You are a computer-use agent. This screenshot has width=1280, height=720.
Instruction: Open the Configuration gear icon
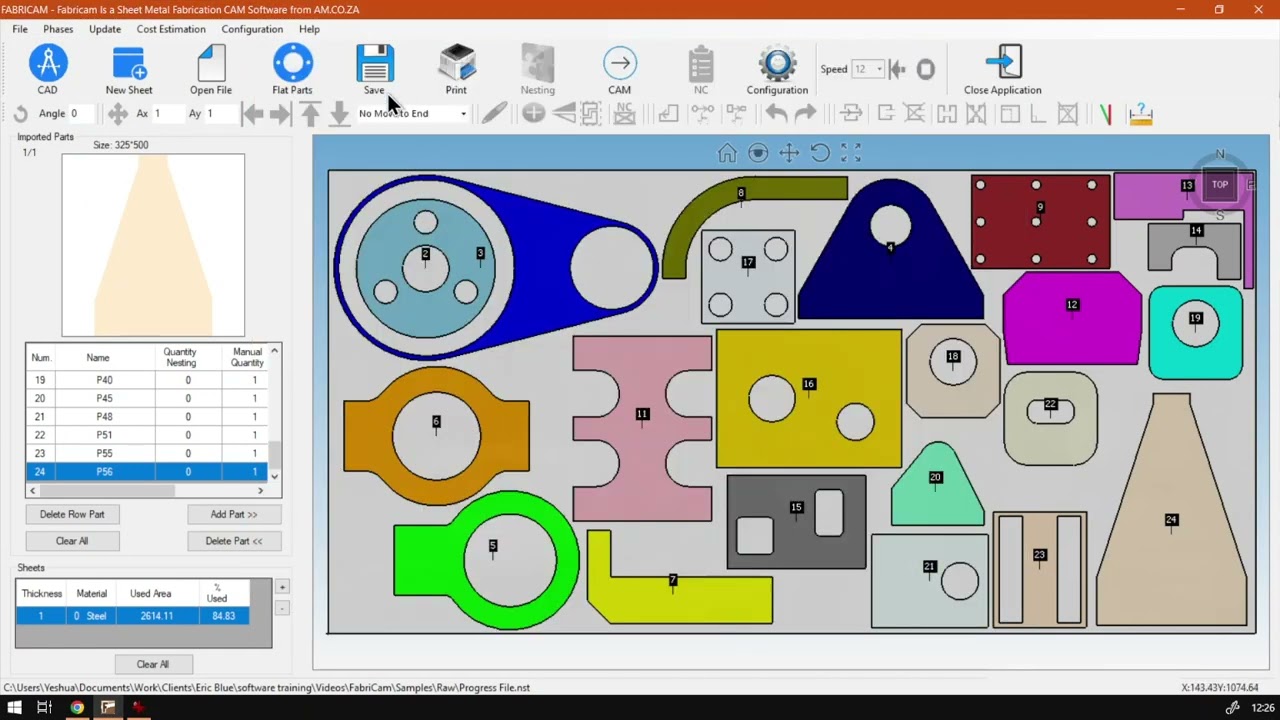(777, 64)
